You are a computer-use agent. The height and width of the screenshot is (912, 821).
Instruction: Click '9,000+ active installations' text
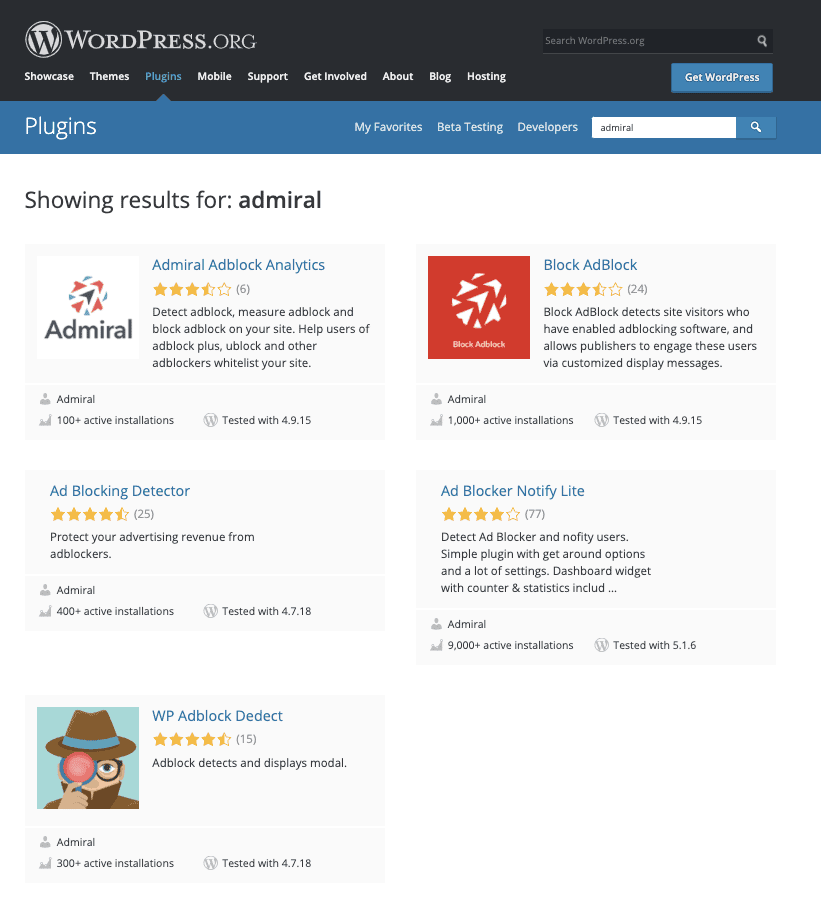pyautogui.click(x=510, y=645)
